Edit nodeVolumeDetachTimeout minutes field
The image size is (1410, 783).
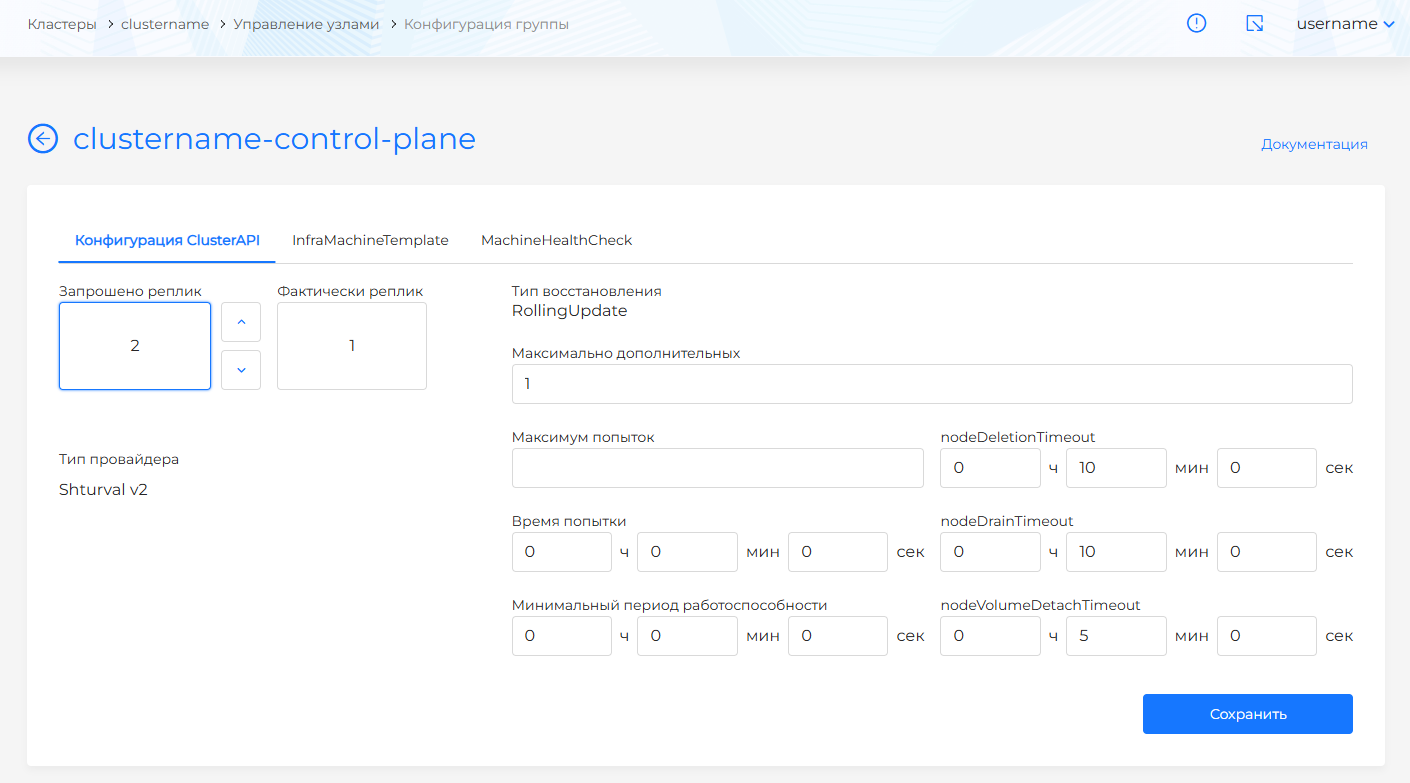[x=1115, y=636]
